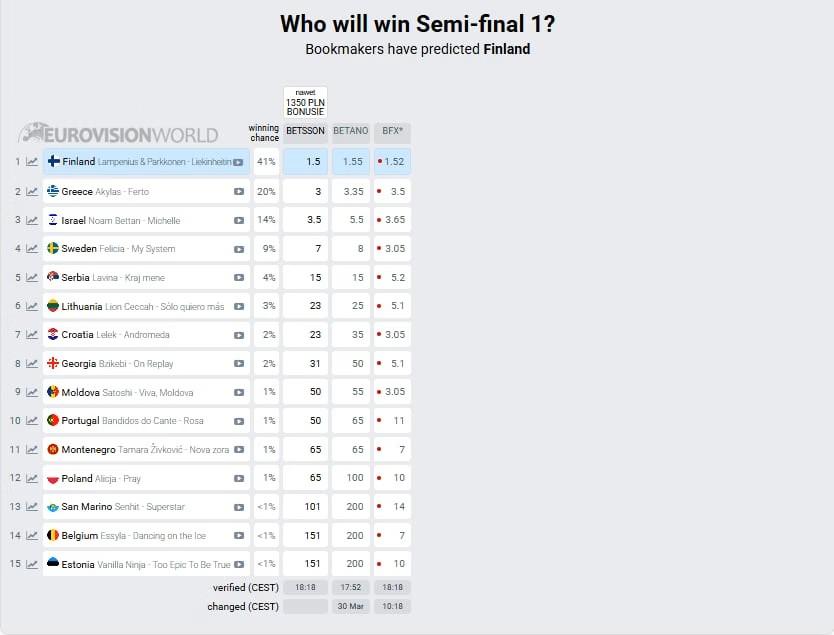Switch to the BETANO odds column
Viewport: 834px width, 635px height.
pyautogui.click(x=350, y=131)
